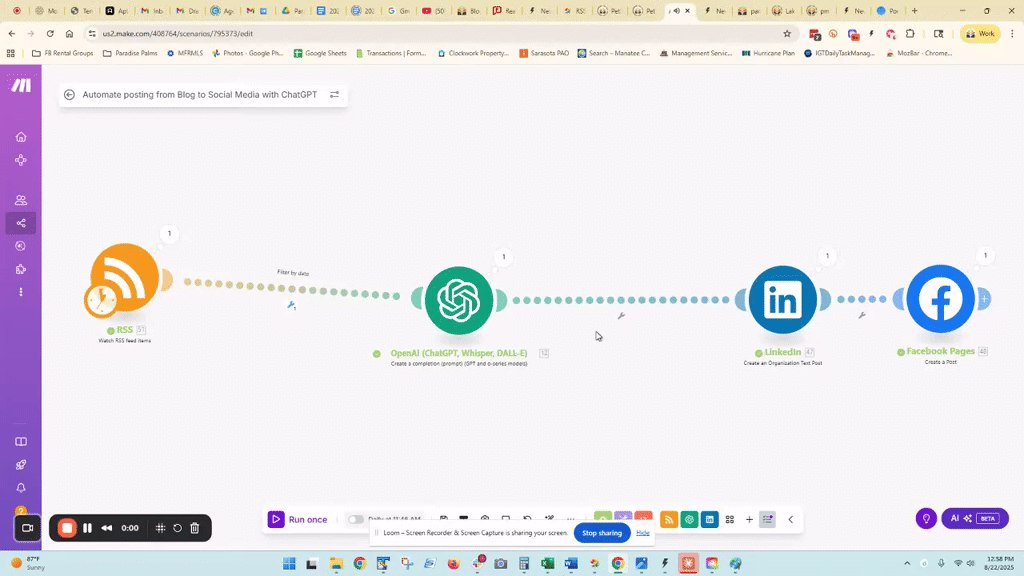Open Chrome apps grid in bookmarks bar

(10, 53)
